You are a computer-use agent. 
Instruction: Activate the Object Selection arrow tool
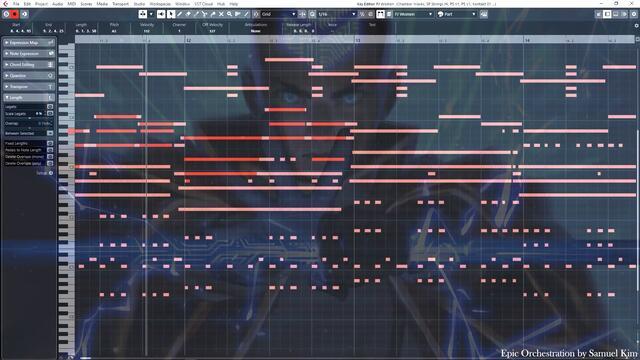(x=171, y=14)
